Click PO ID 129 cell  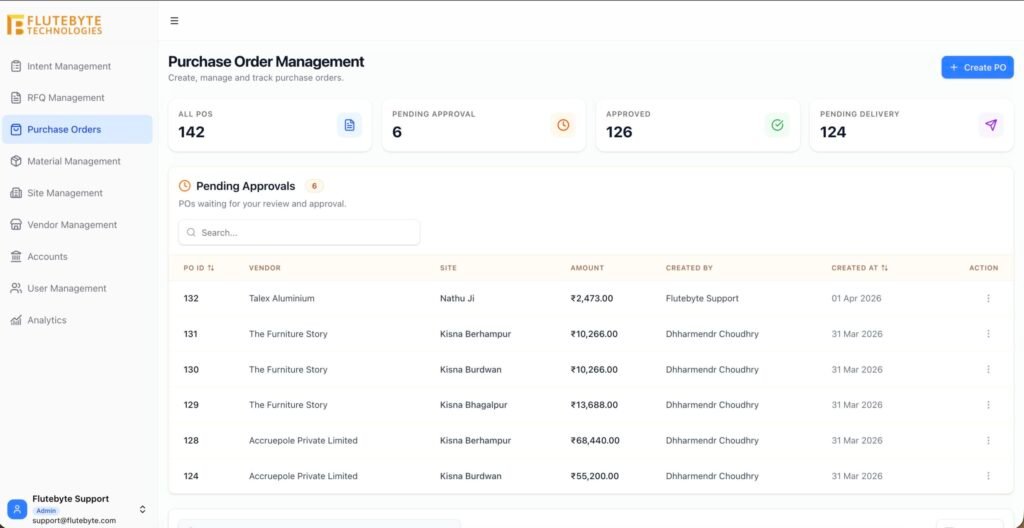point(191,405)
